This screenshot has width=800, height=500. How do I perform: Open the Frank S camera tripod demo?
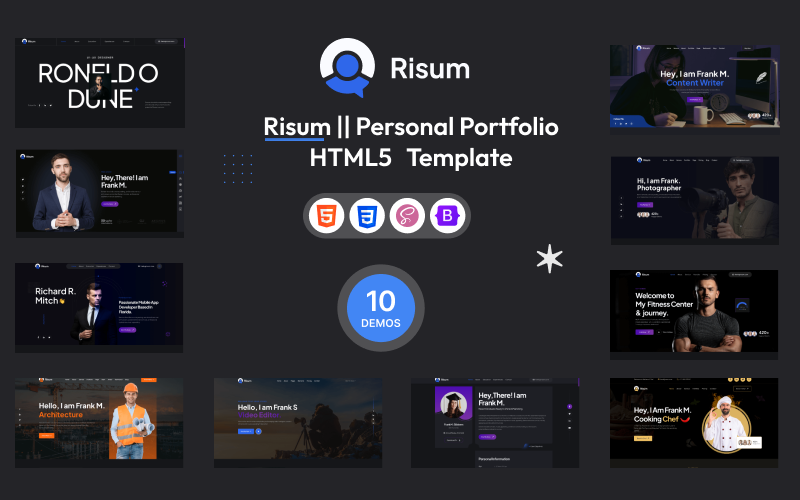point(298,422)
